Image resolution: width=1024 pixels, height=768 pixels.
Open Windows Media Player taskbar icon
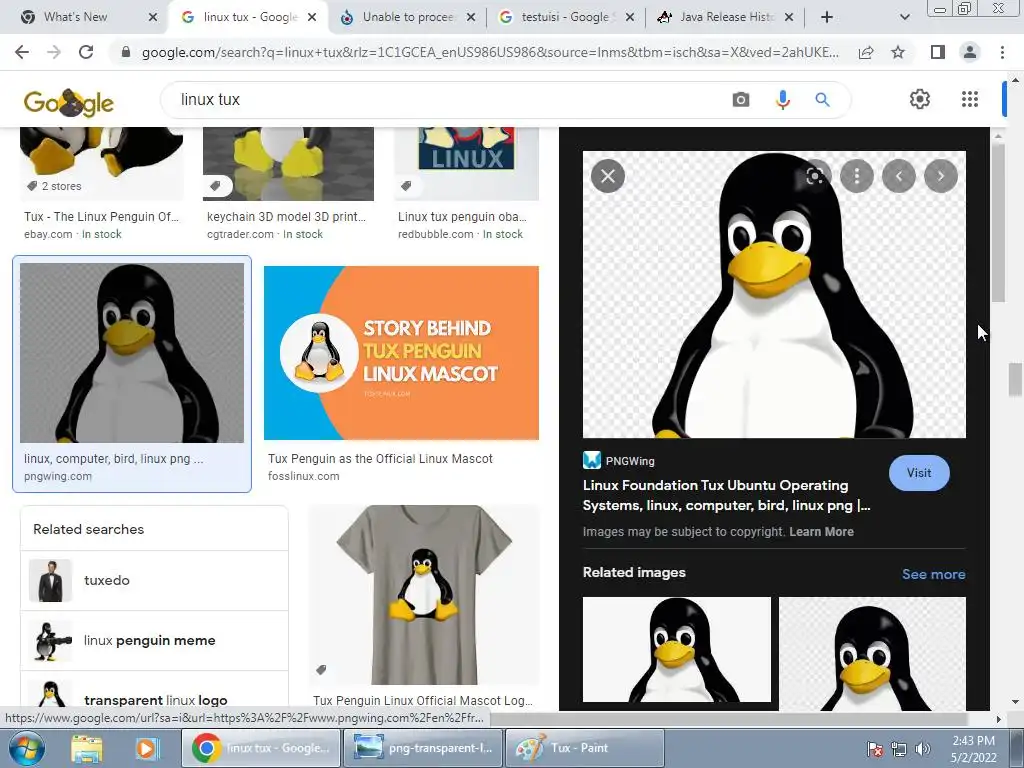coord(147,748)
